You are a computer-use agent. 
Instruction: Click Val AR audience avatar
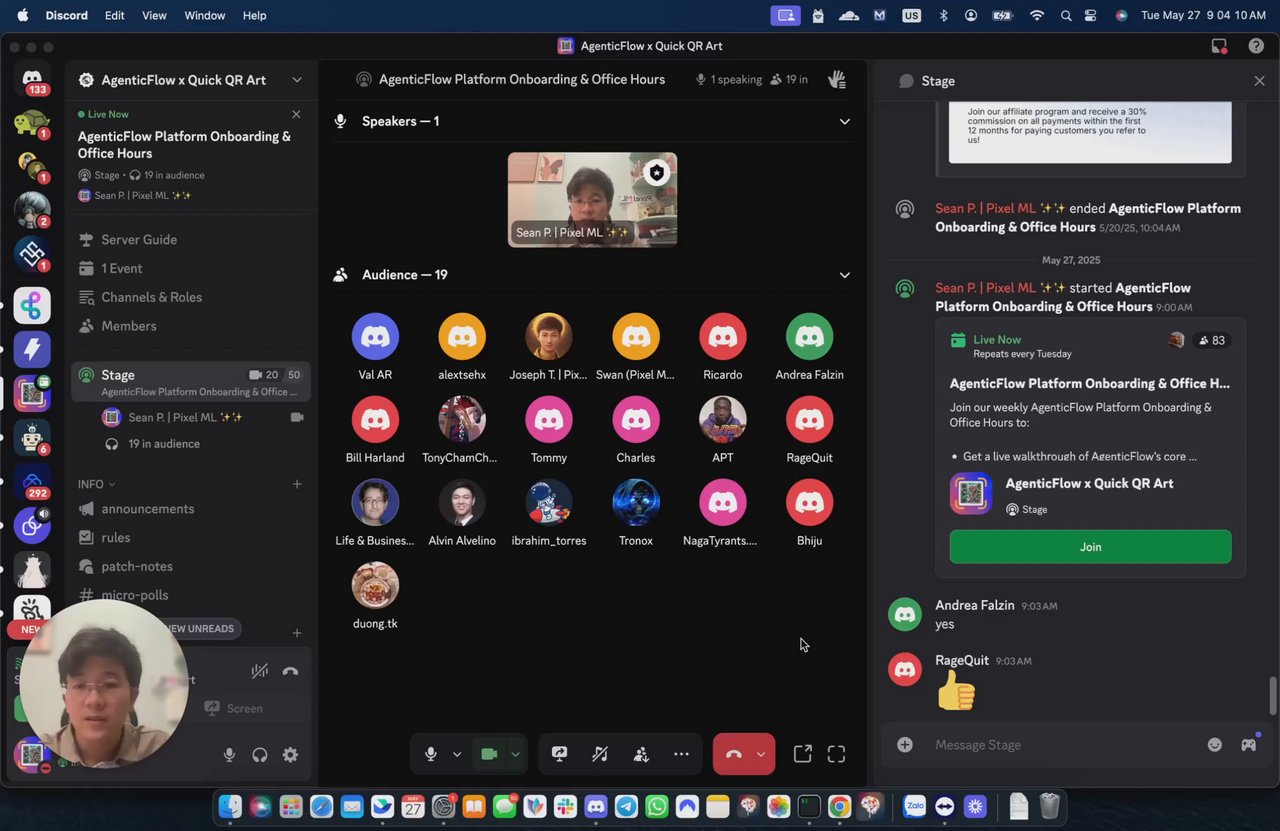(x=375, y=337)
